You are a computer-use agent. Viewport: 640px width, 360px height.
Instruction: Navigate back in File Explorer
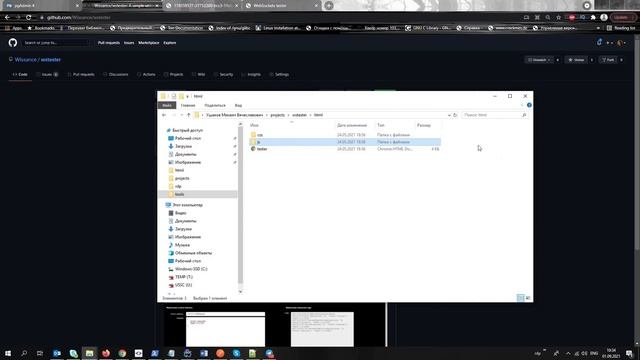point(164,115)
